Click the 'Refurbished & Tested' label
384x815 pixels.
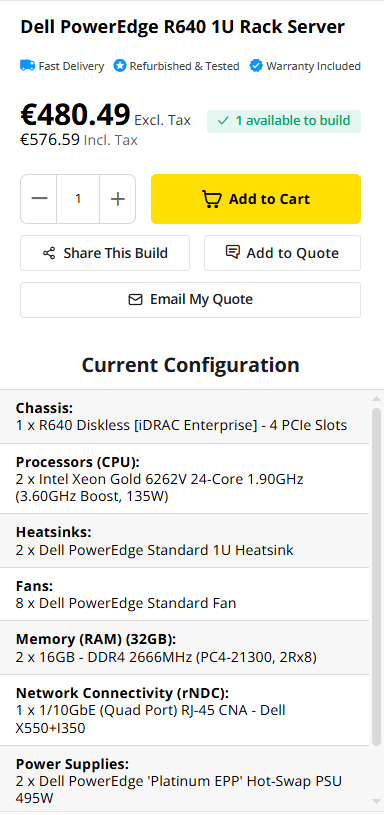pyautogui.click(x=184, y=67)
